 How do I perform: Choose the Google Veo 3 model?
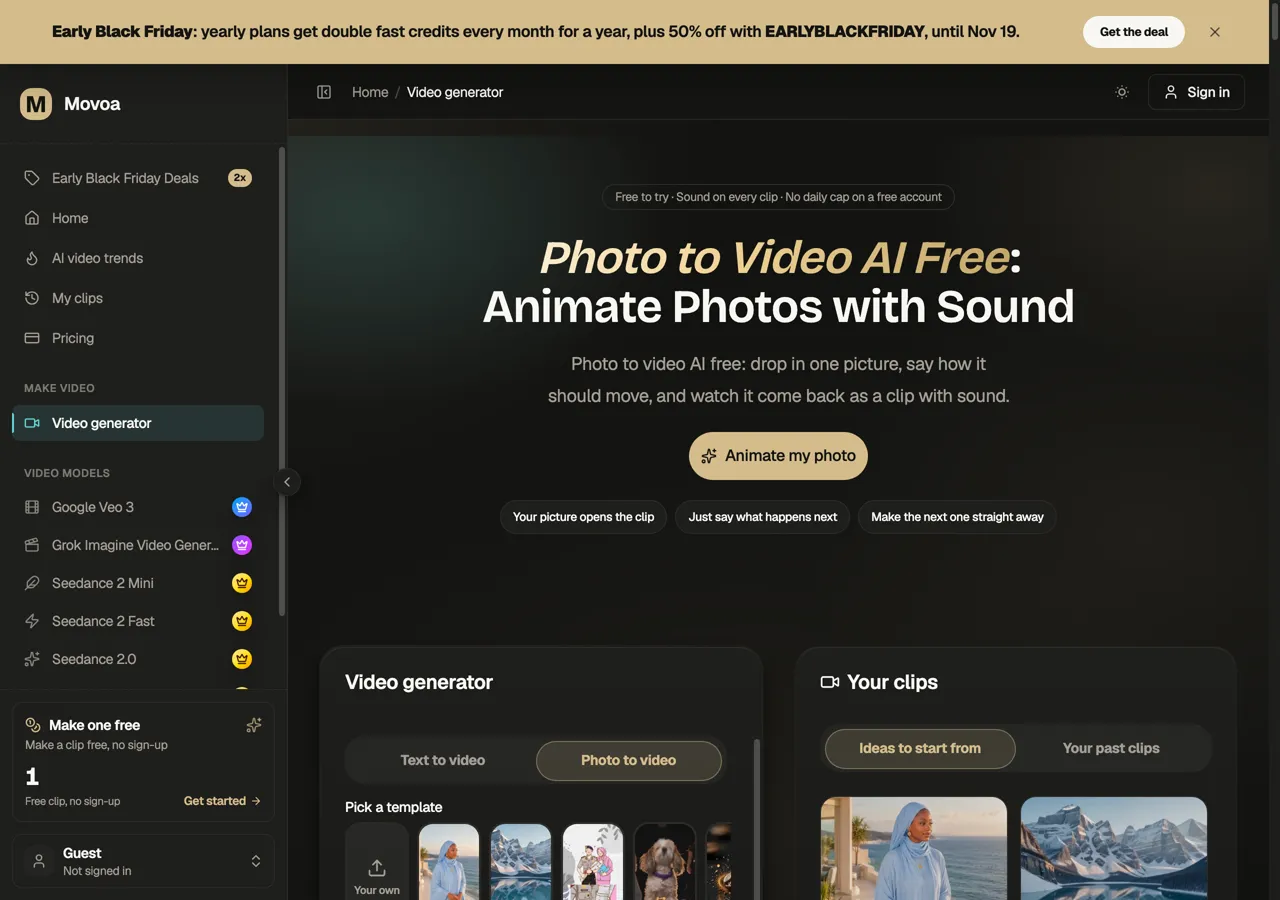tap(138, 507)
